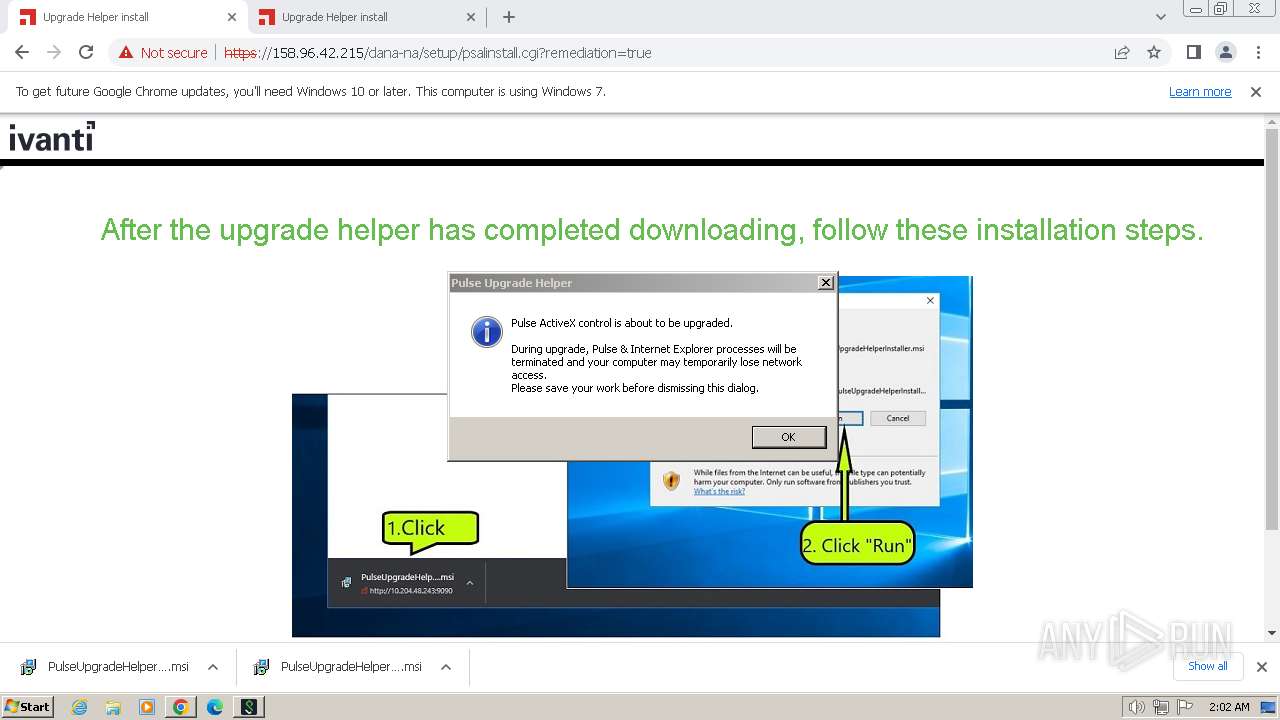This screenshot has width=1280, height=720.
Task: Launch Internet Explorer from the taskbar
Action: [x=79, y=707]
